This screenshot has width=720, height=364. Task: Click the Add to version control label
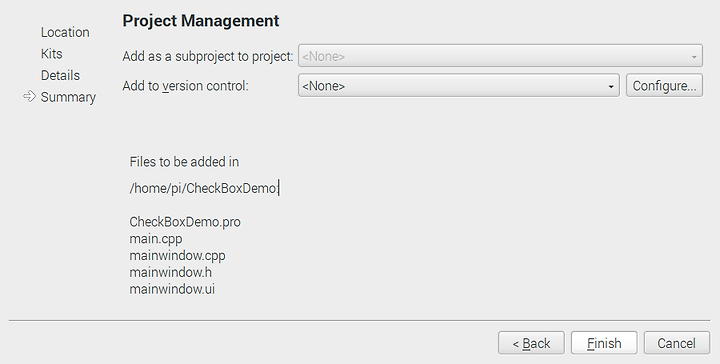click(x=186, y=86)
